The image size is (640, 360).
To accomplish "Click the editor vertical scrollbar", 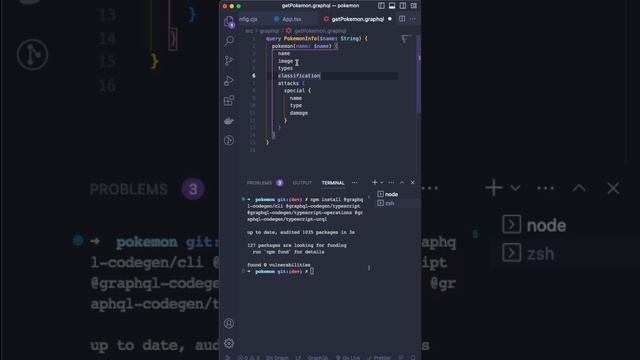I will (x=418, y=73).
